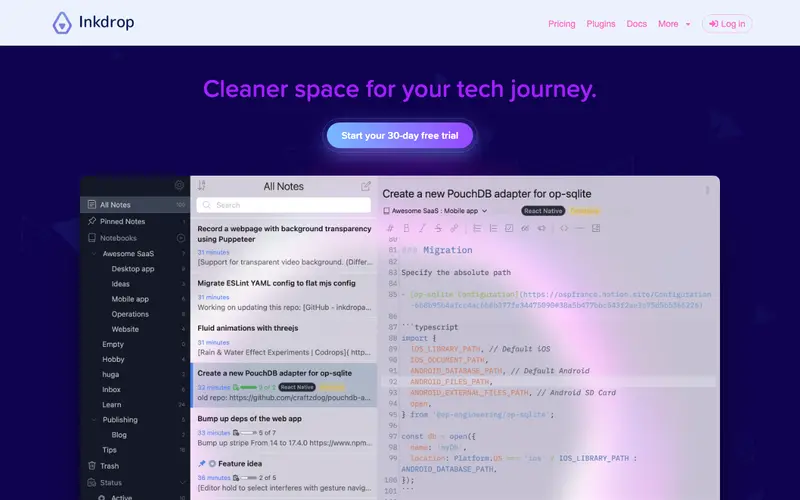Open the Website notebook

click(125, 329)
